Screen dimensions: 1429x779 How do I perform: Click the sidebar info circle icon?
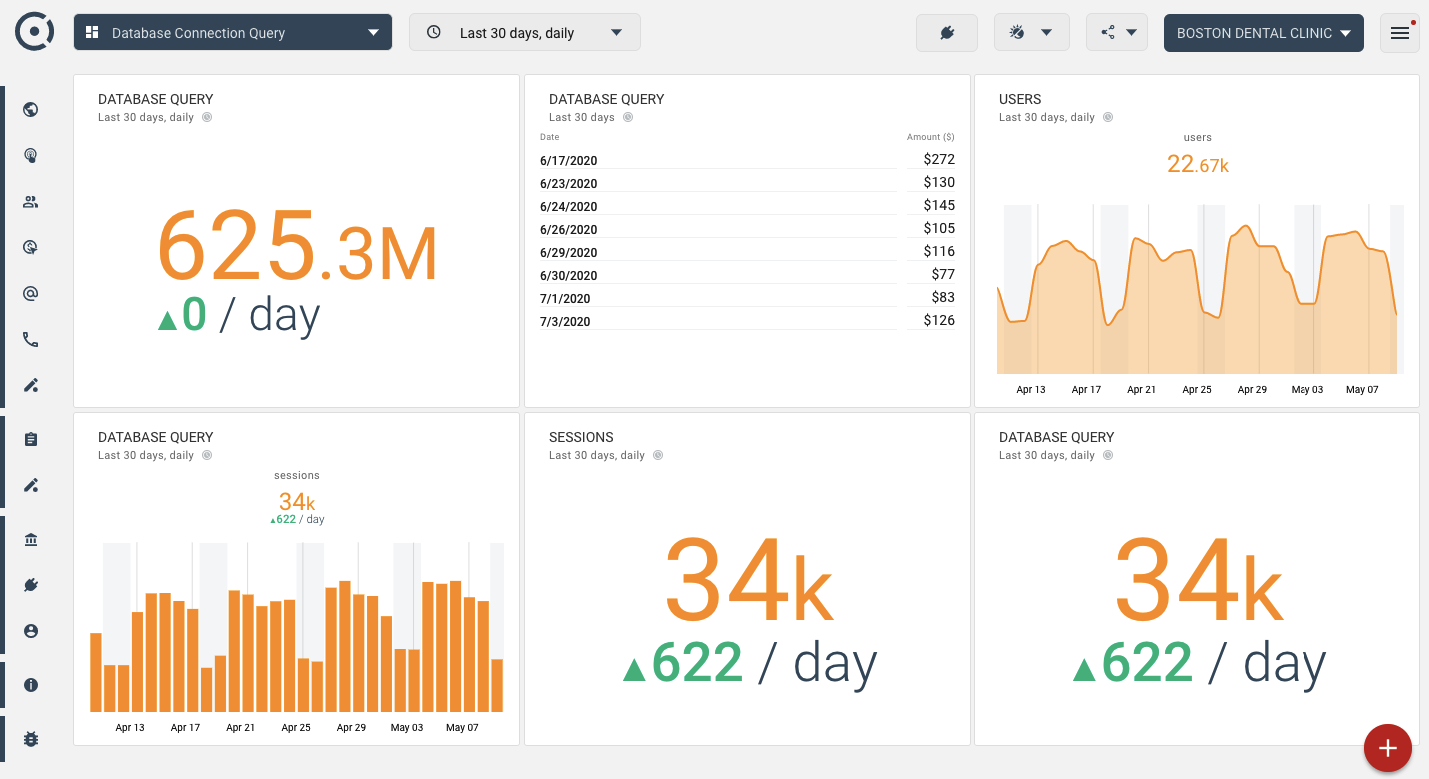click(x=30, y=685)
